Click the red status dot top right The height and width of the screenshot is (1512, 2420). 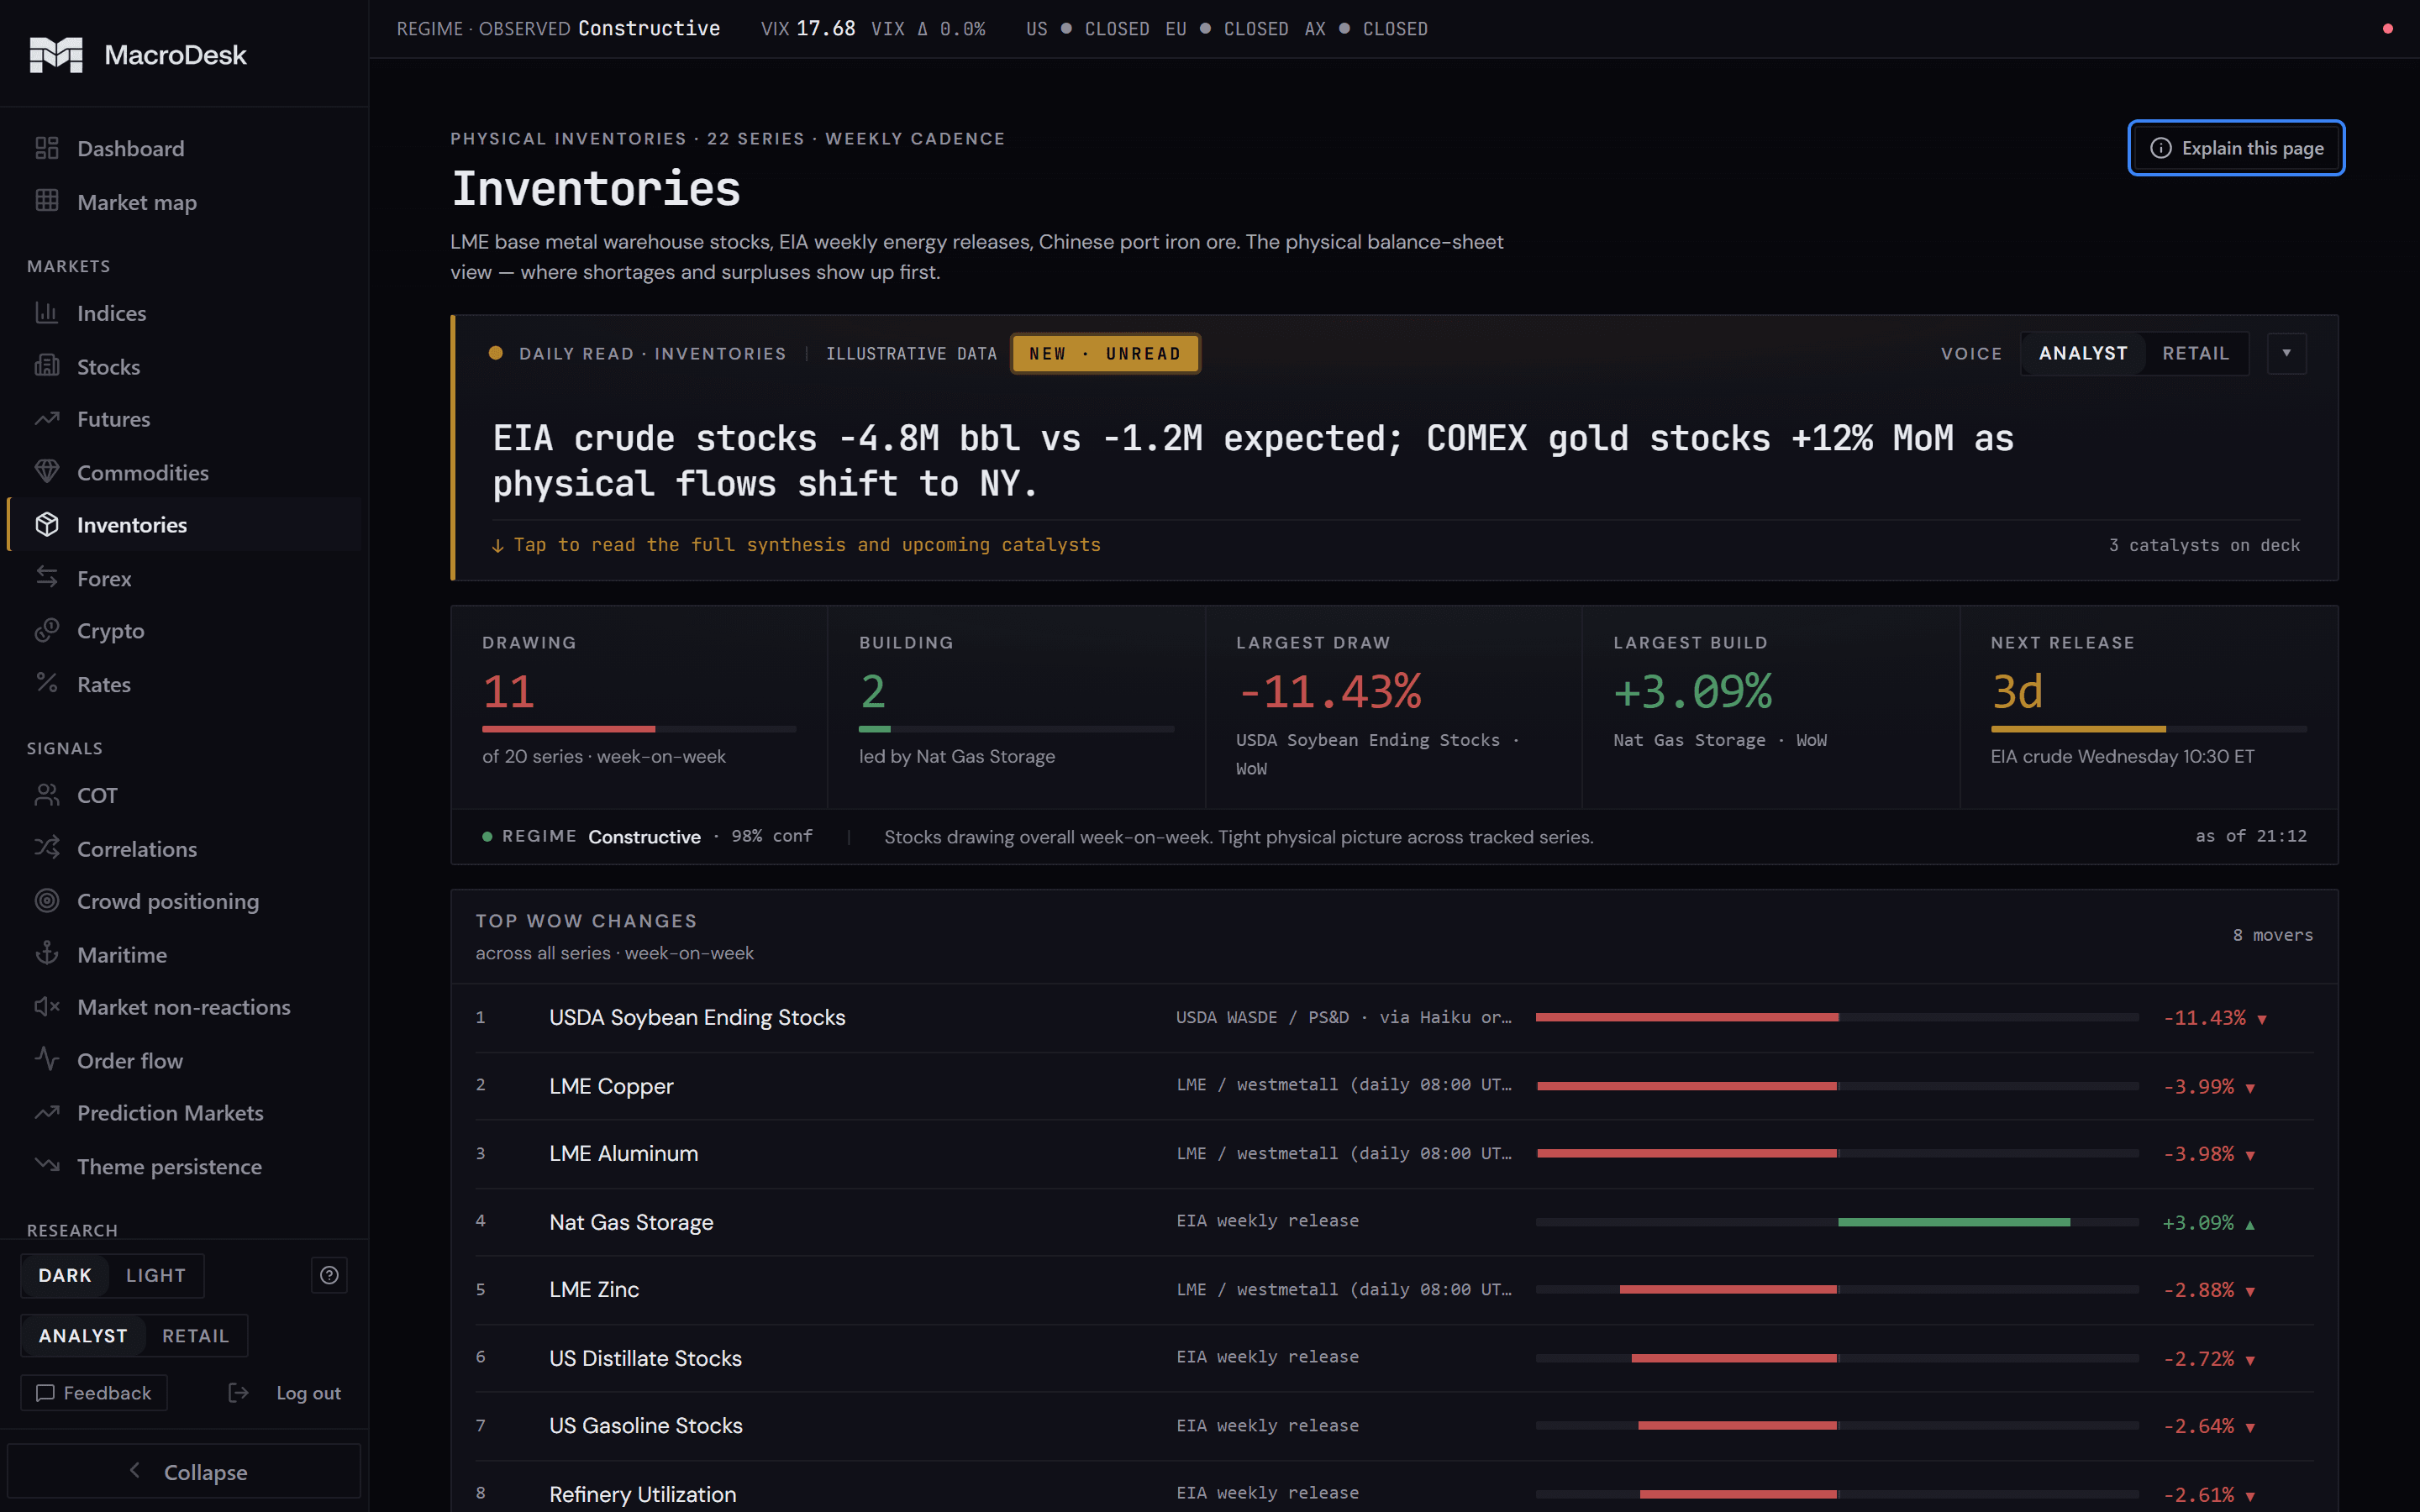pyautogui.click(x=2388, y=29)
